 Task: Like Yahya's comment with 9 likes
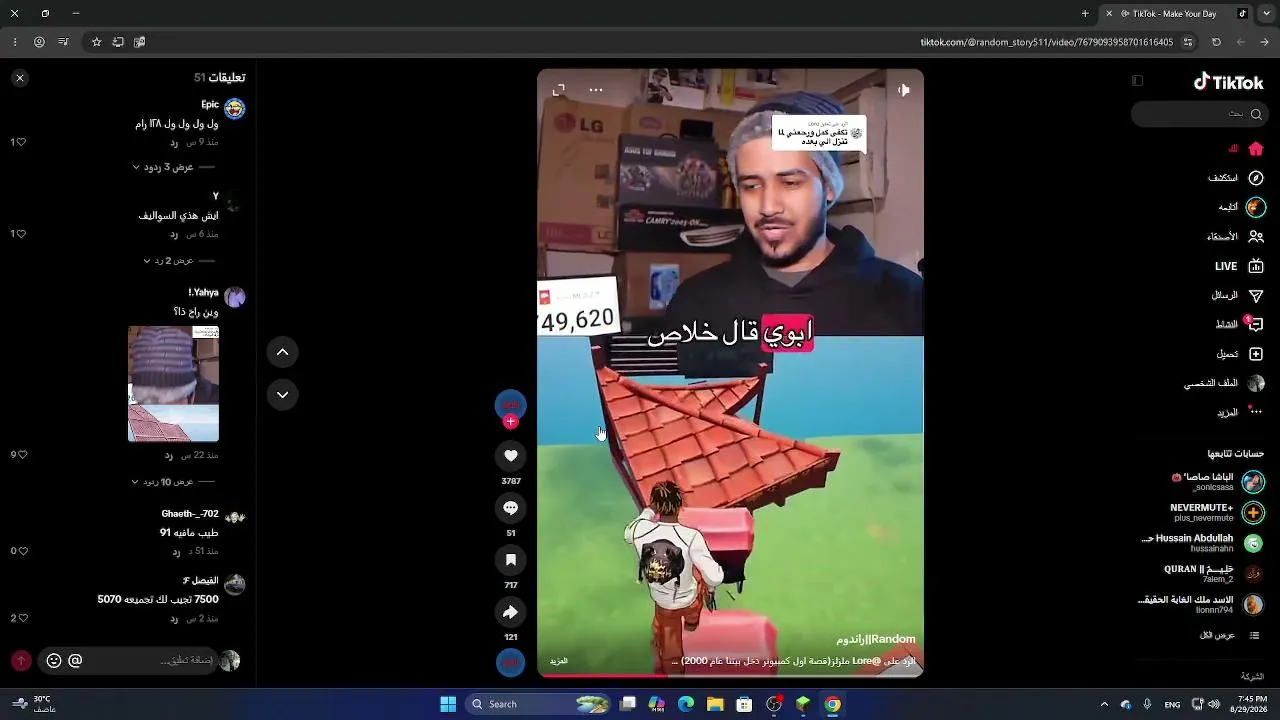point(21,455)
